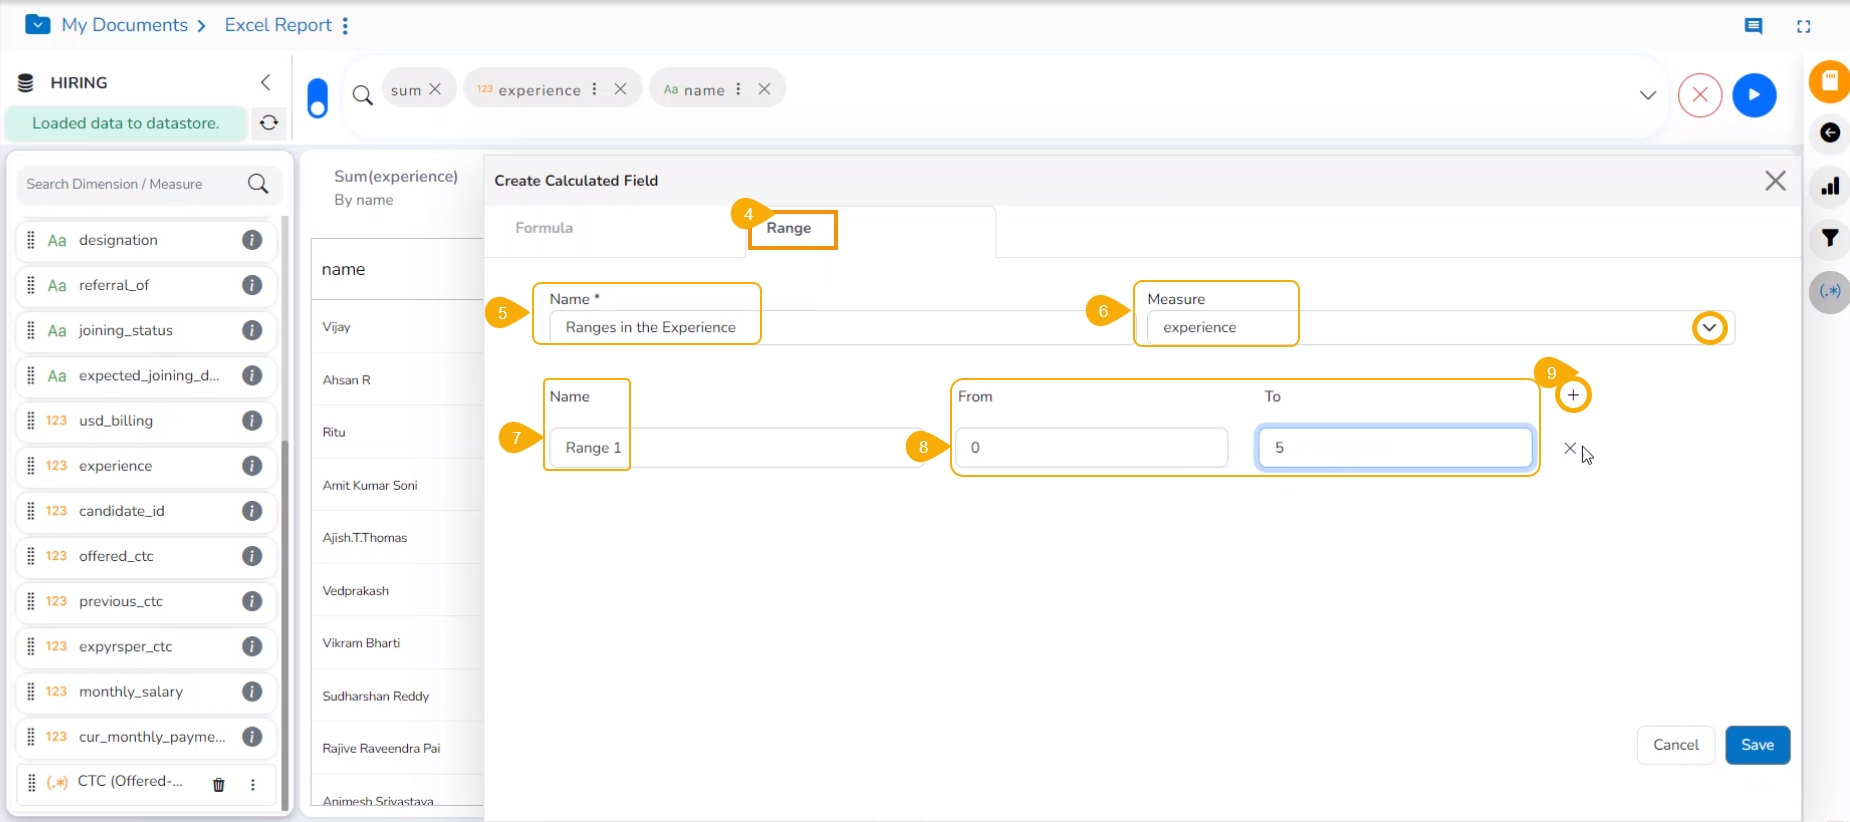
Task: Refresh the HIRING datastore
Action: (x=269, y=123)
